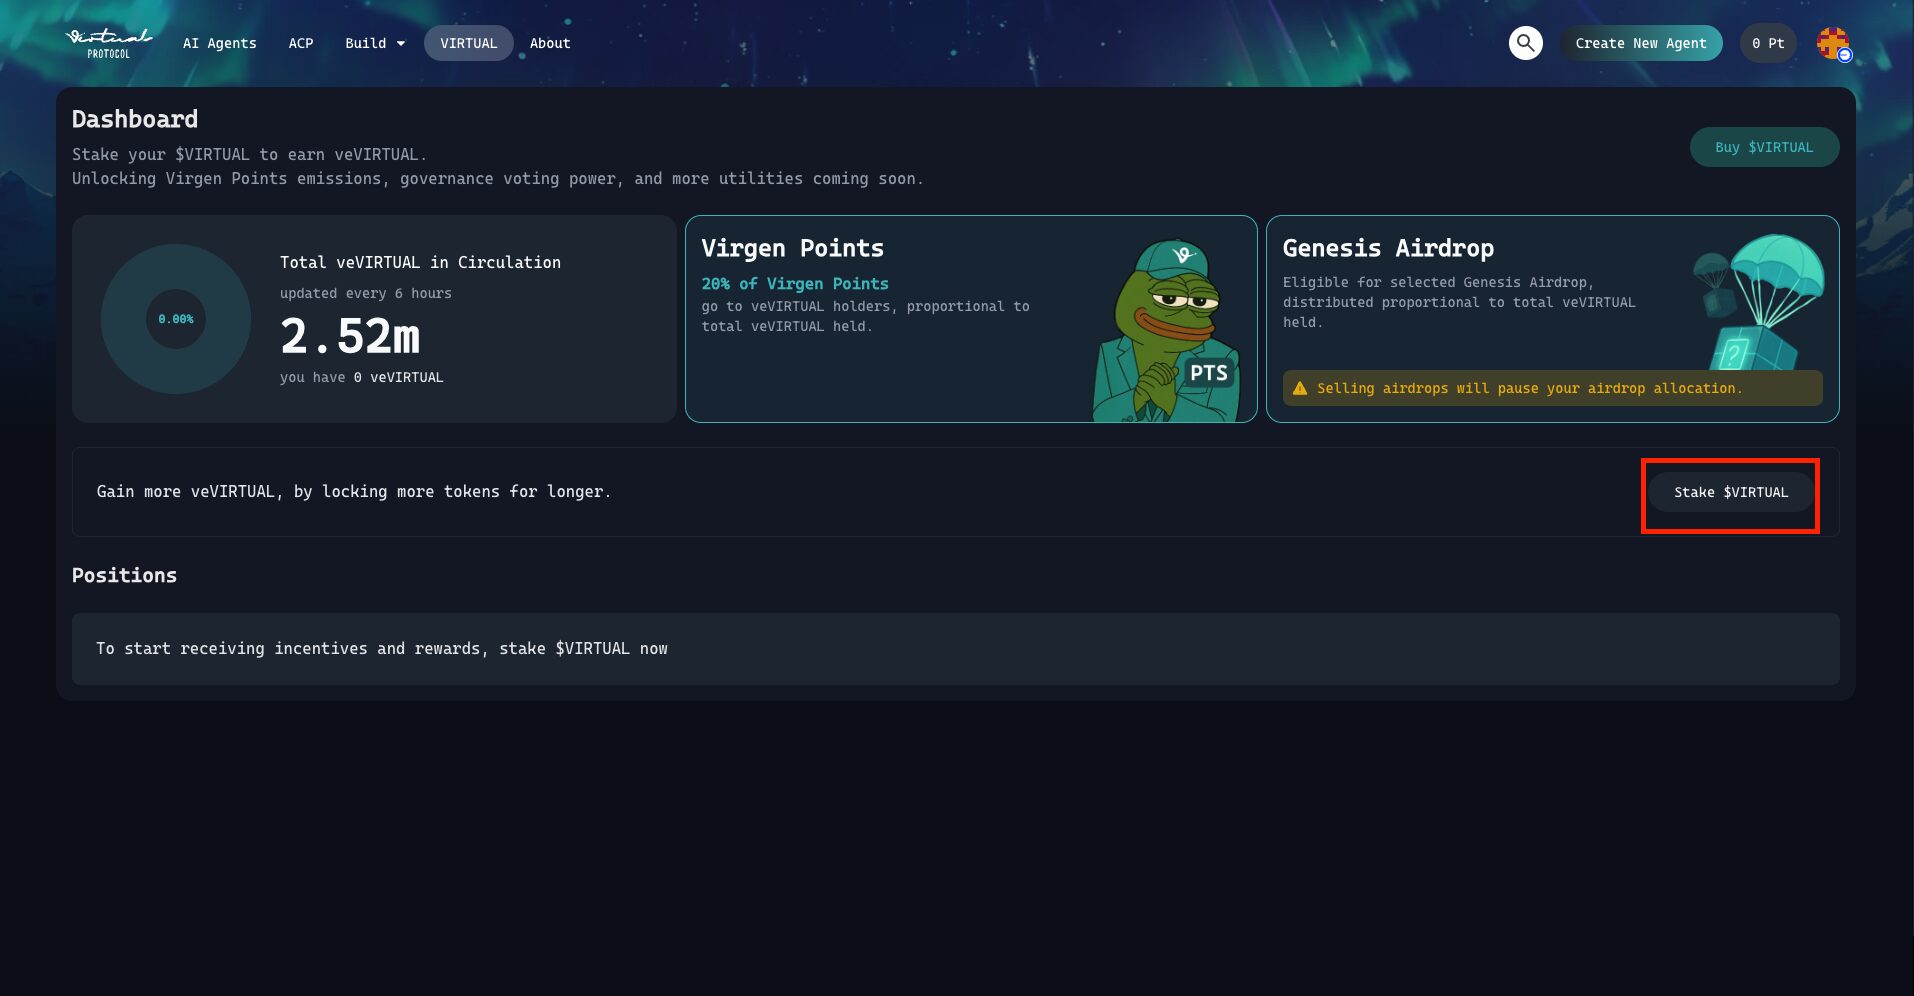
Task: Click the 0.00% donut chart
Action: pyautogui.click(x=176, y=319)
